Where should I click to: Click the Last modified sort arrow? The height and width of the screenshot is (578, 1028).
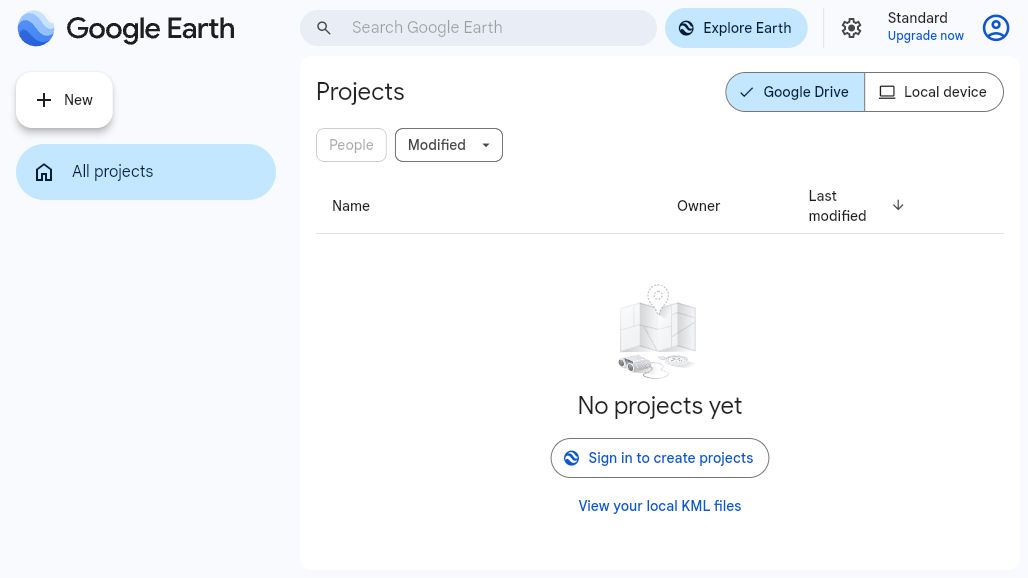(x=898, y=205)
